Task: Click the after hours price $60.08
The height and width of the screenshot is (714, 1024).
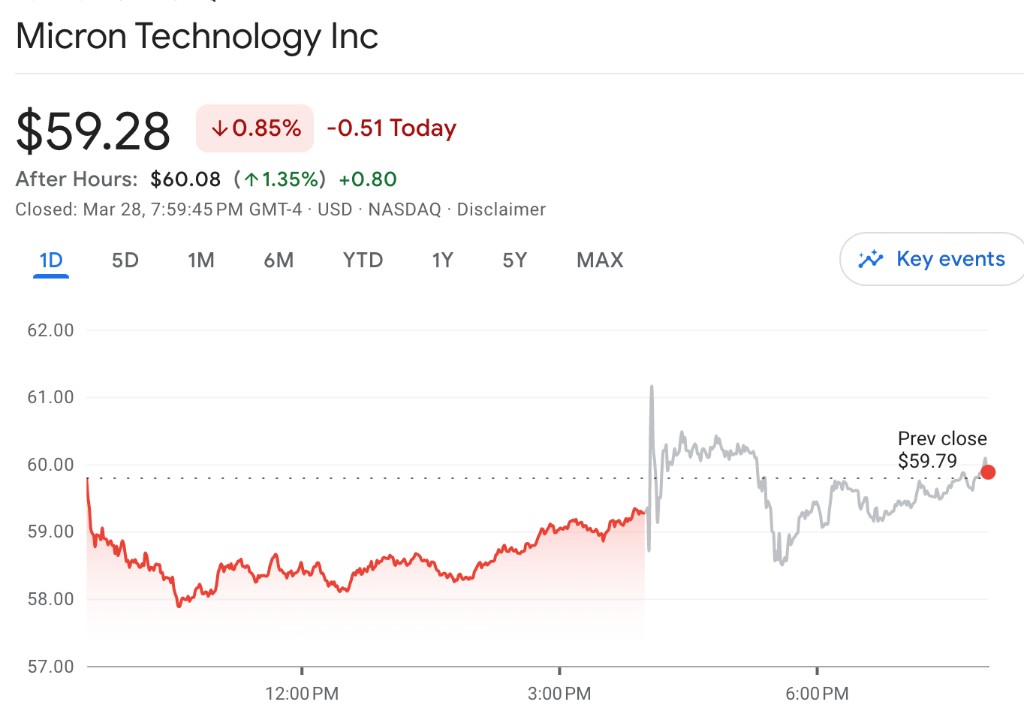Action: tap(185, 180)
